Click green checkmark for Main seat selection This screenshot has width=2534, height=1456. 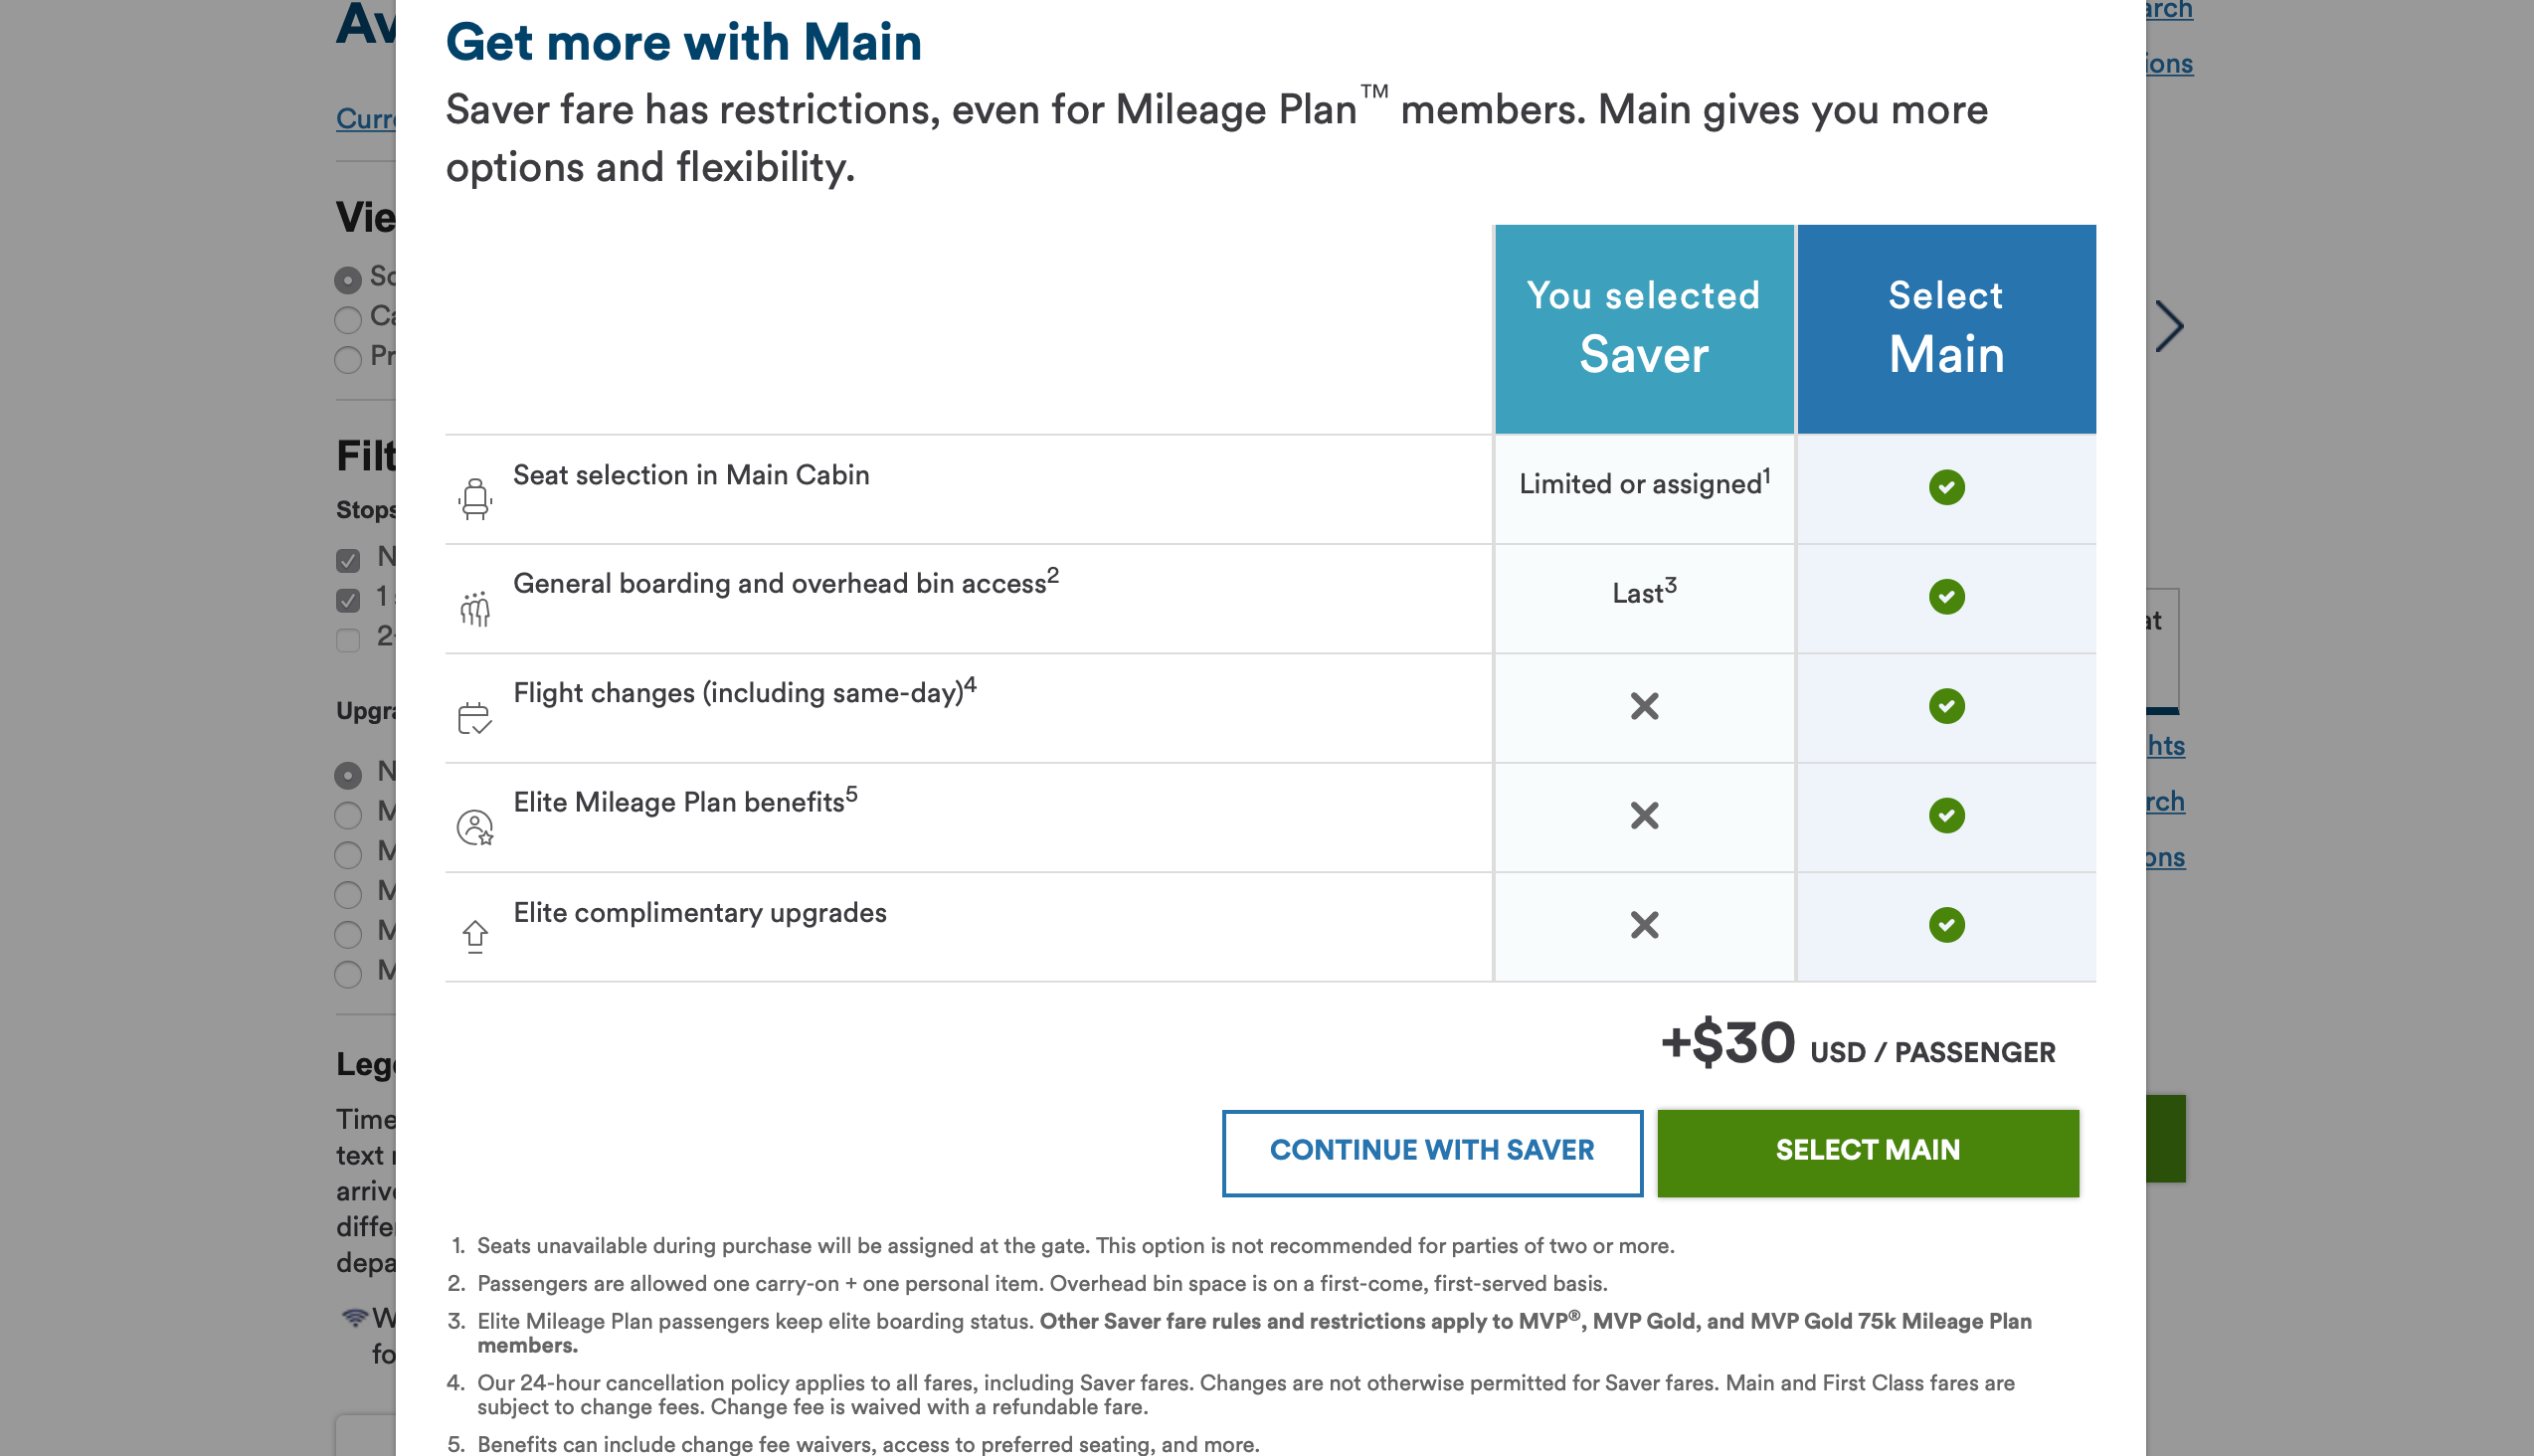click(x=1946, y=487)
